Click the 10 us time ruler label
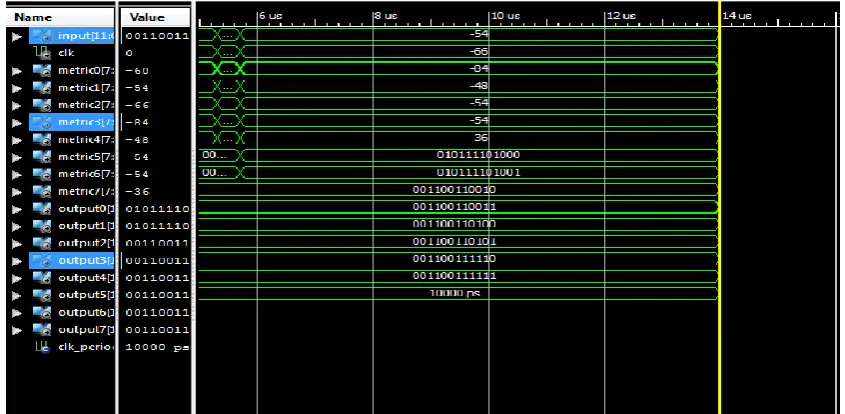The width and height of the screenshot is (845, 414). 505,16
